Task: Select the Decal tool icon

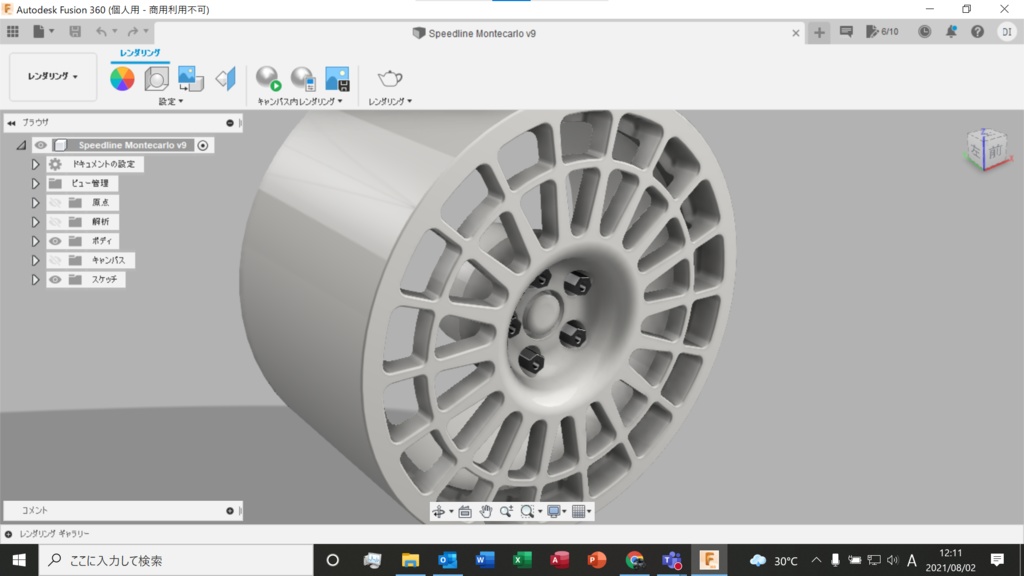Action: click(x=190, y=78)
